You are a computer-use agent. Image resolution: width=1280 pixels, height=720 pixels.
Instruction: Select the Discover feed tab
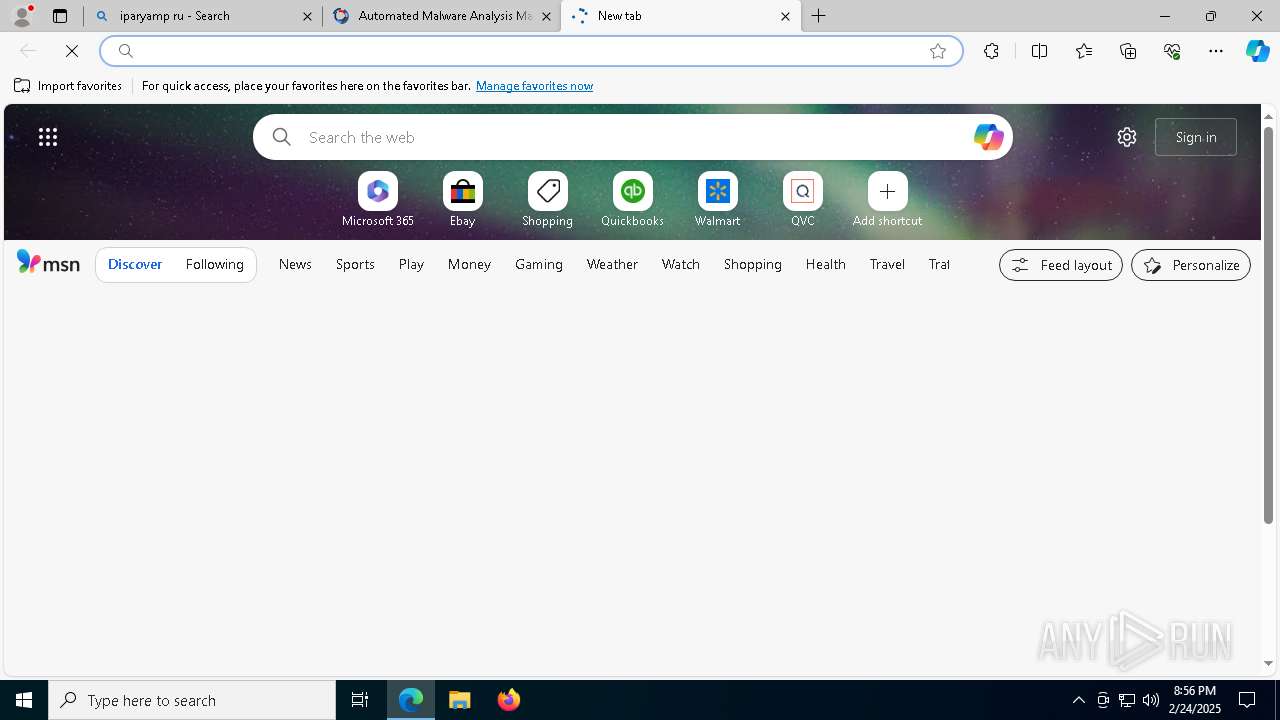click(135, 264)
